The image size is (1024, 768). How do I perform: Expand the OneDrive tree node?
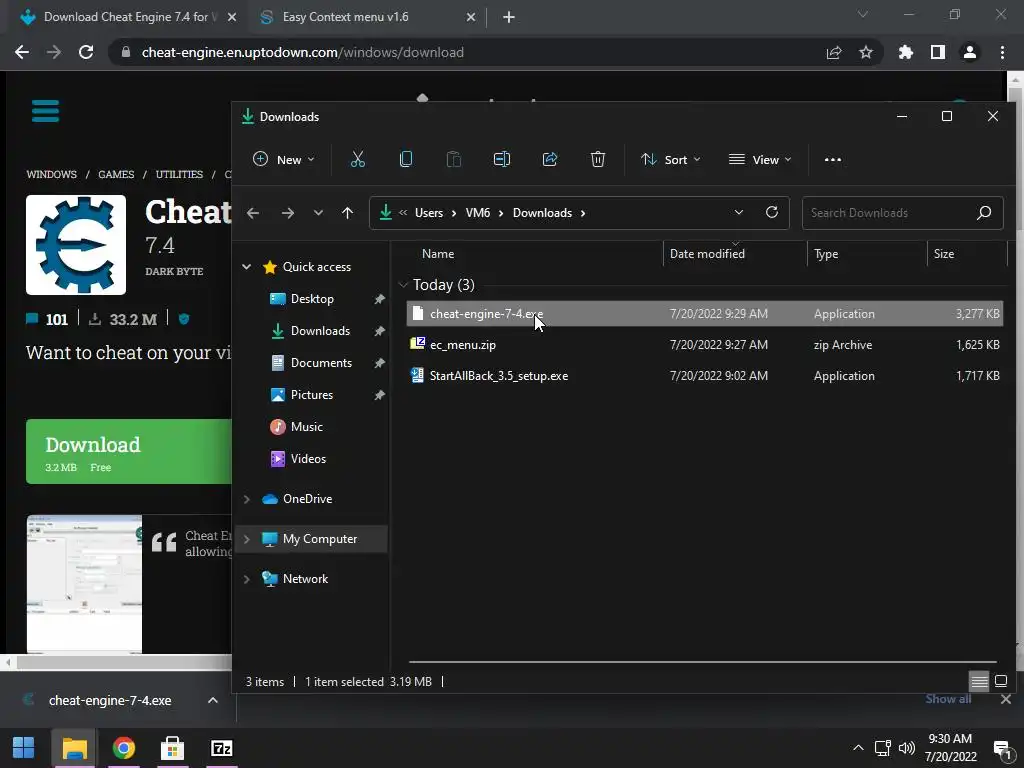[x=247, y=499]
